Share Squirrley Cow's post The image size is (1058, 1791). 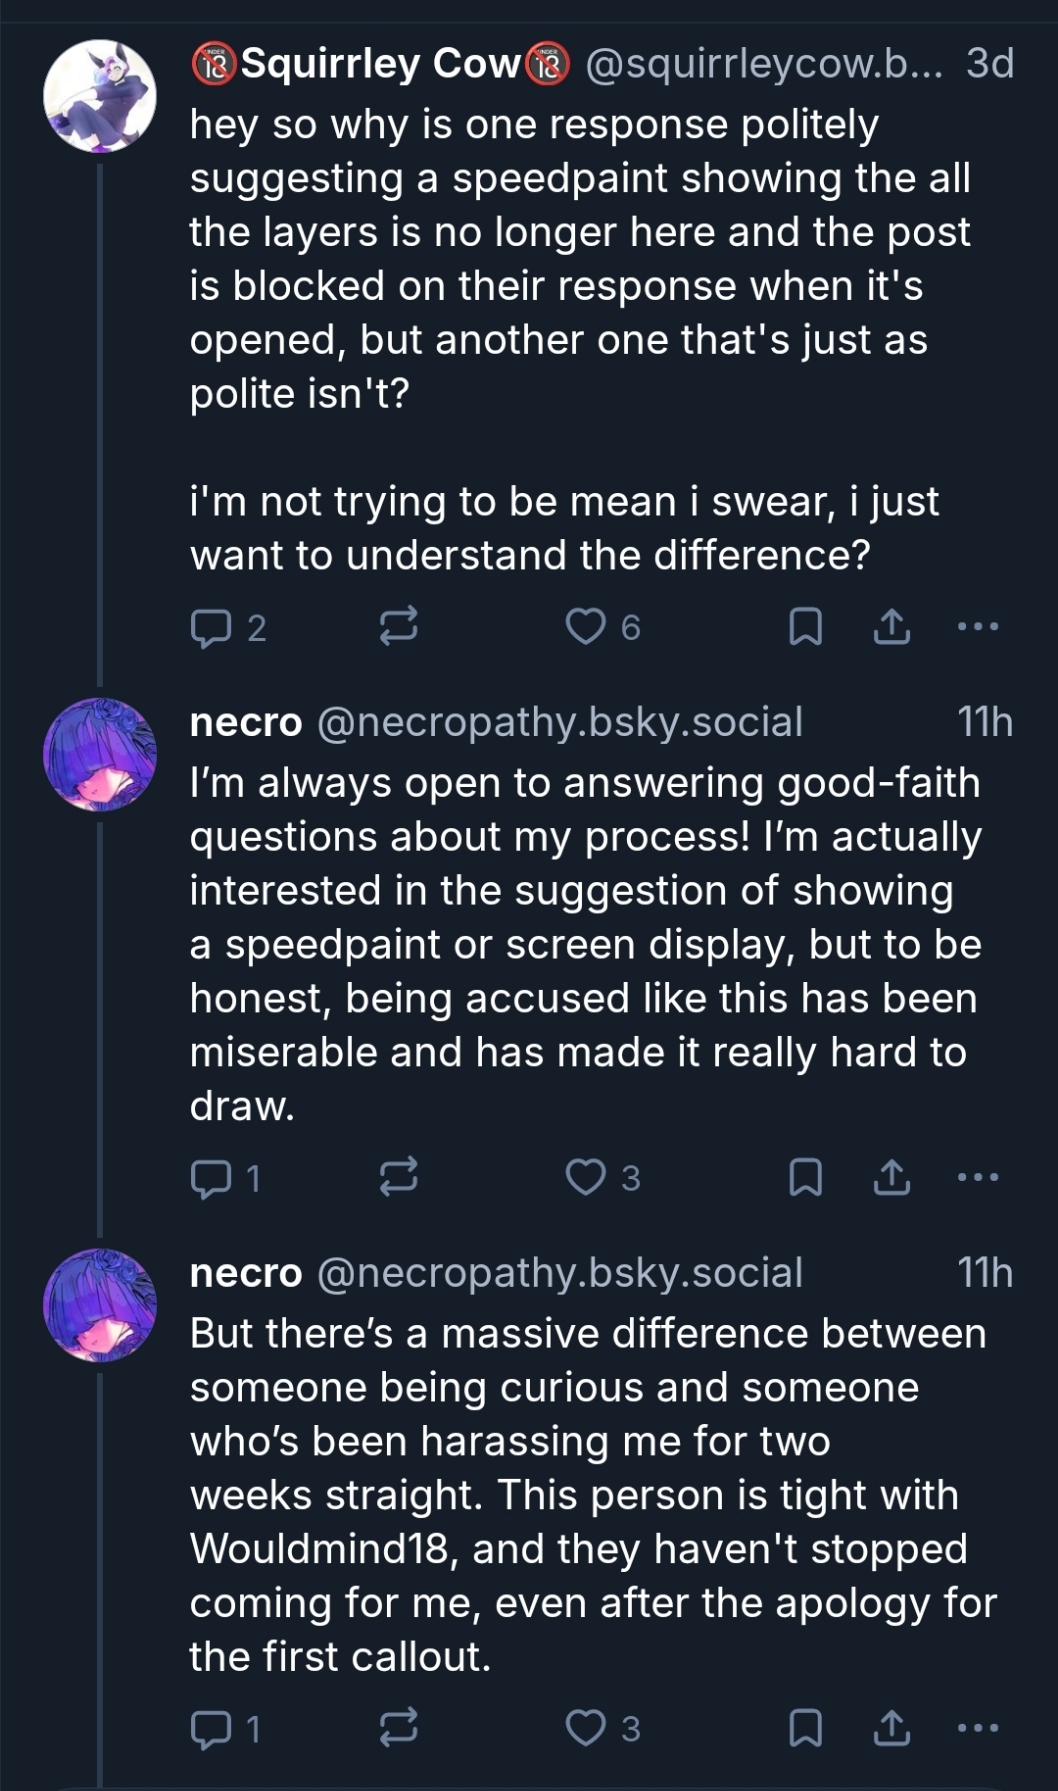(x=892, y=627)
